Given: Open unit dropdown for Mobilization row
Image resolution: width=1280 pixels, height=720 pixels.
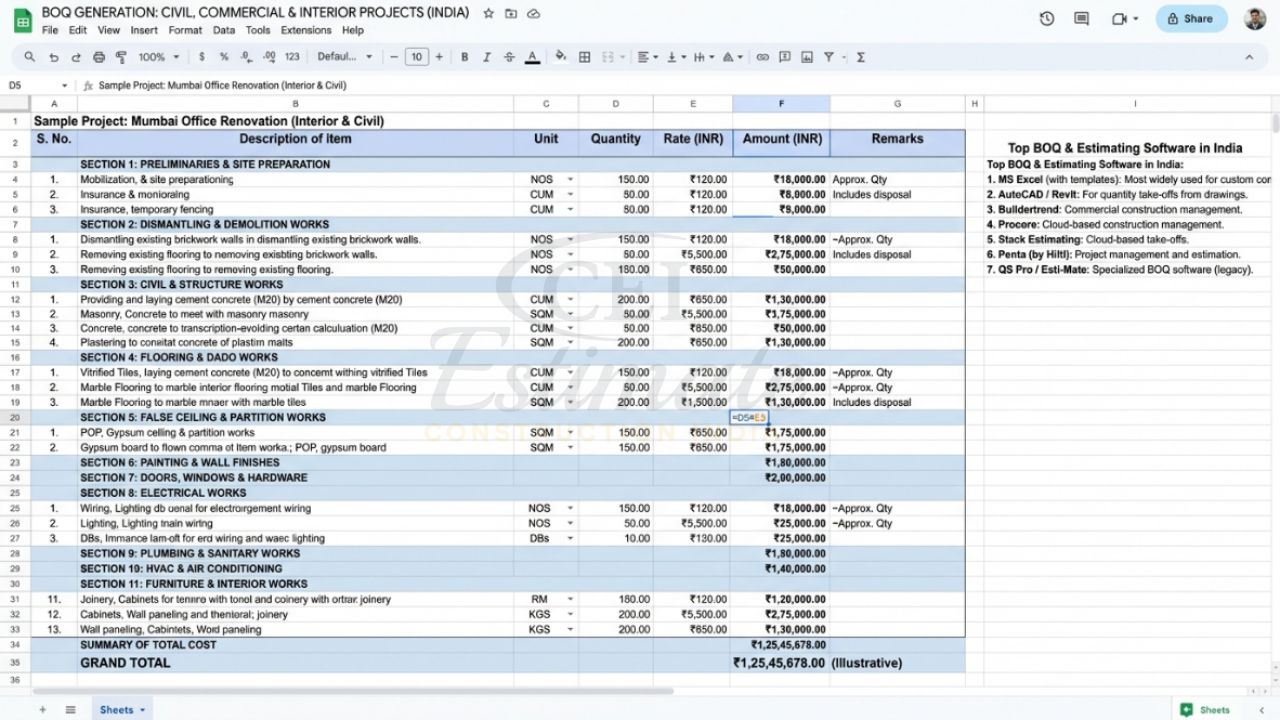Looking at the screenshot, I should point(570,180).
